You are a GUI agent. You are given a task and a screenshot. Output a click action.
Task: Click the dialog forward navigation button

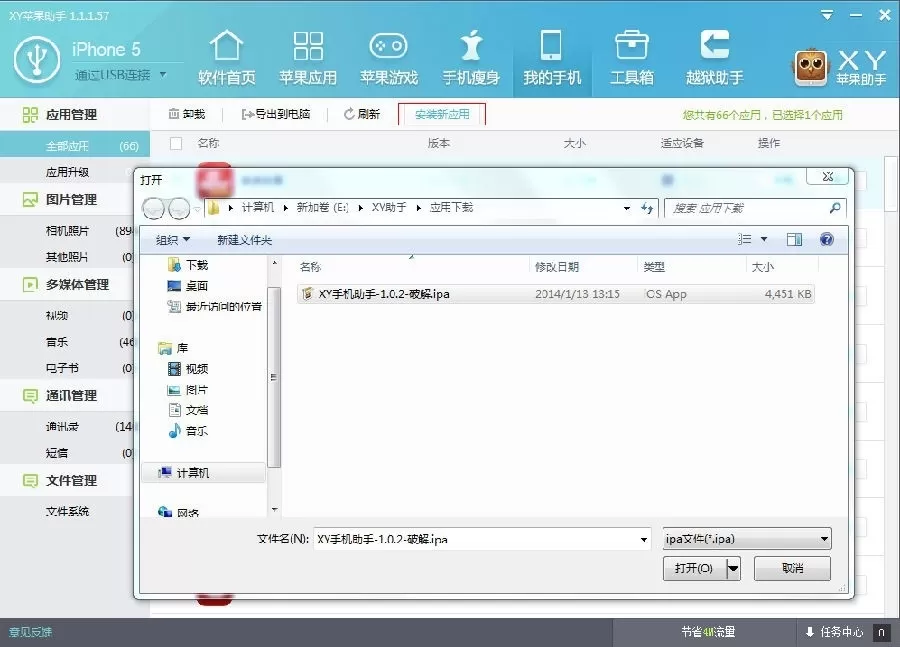179,208
